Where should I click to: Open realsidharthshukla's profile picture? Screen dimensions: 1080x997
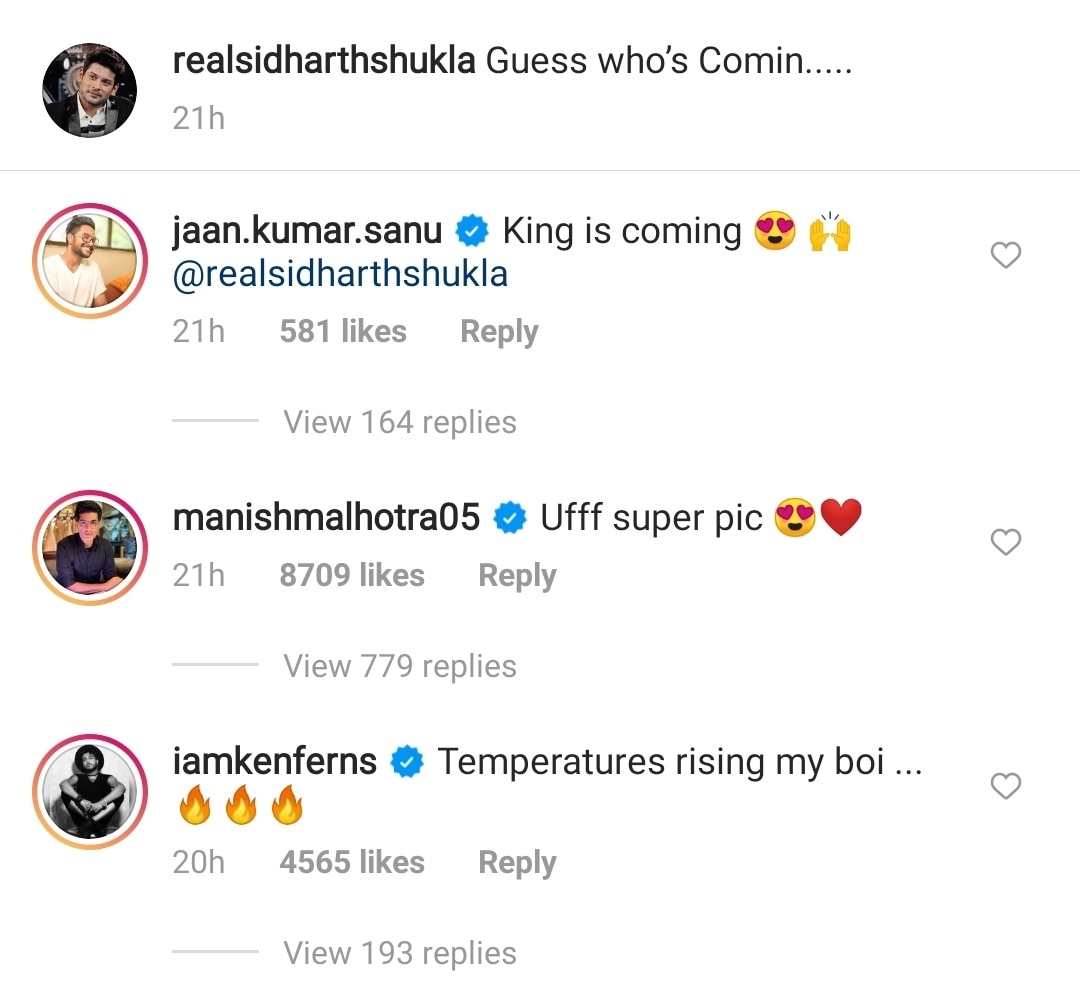pyautogui.click(x=89, y=90)
